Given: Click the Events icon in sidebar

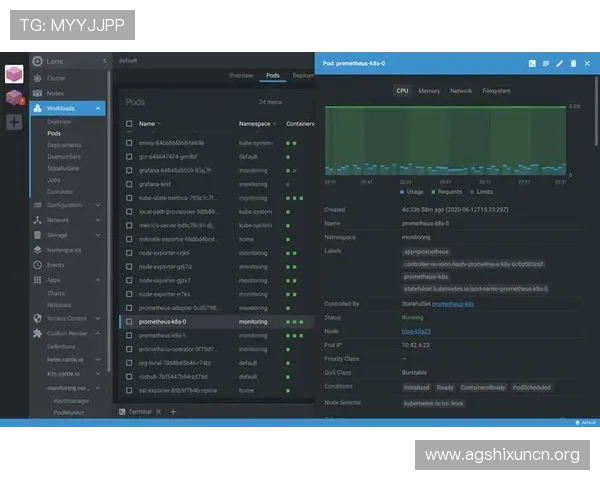Looking at the screenshot, I should click(37, 265).
